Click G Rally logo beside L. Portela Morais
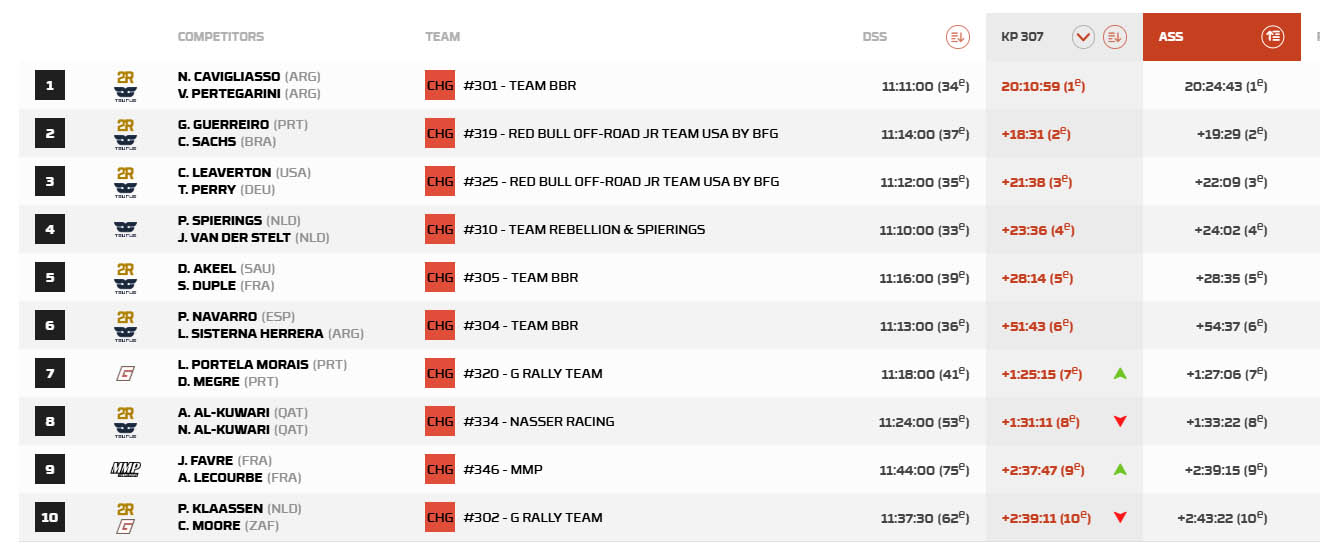Viewport: 1320px width, 560px height. [x=125, y=374]
